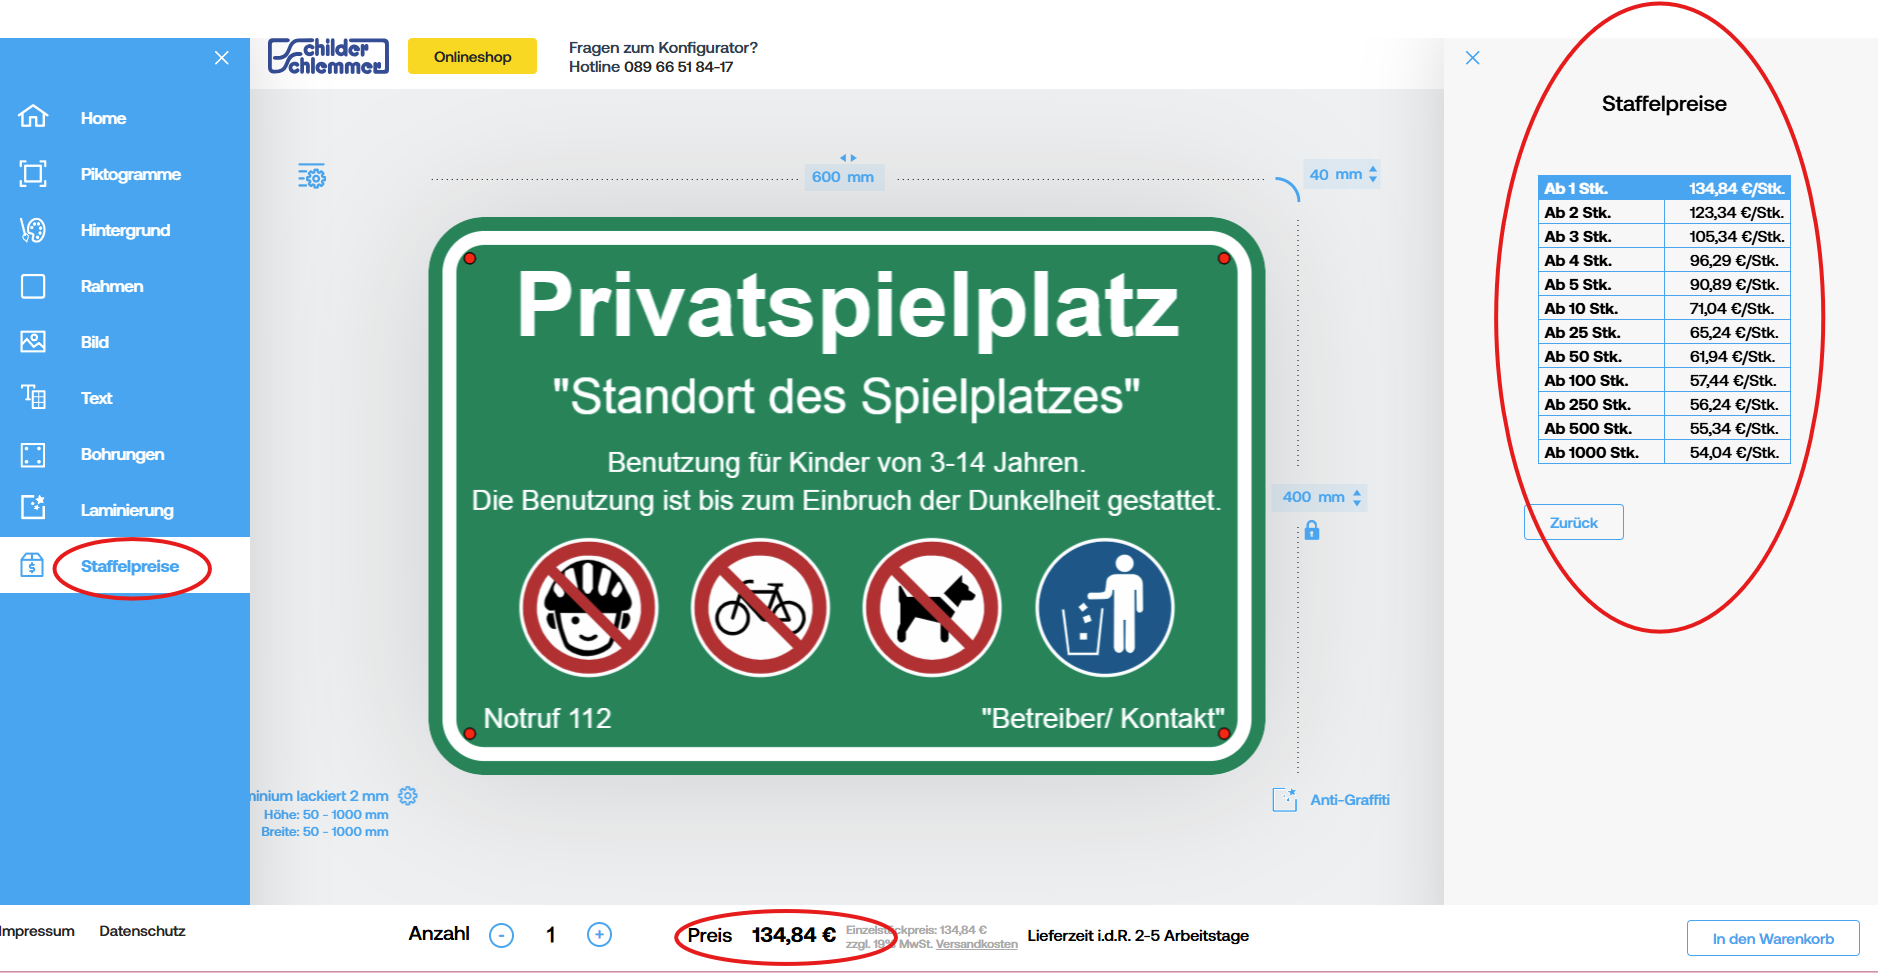Click the width arrows above 600 mm
Screen dimensions: 1878x973
point(848,158)
